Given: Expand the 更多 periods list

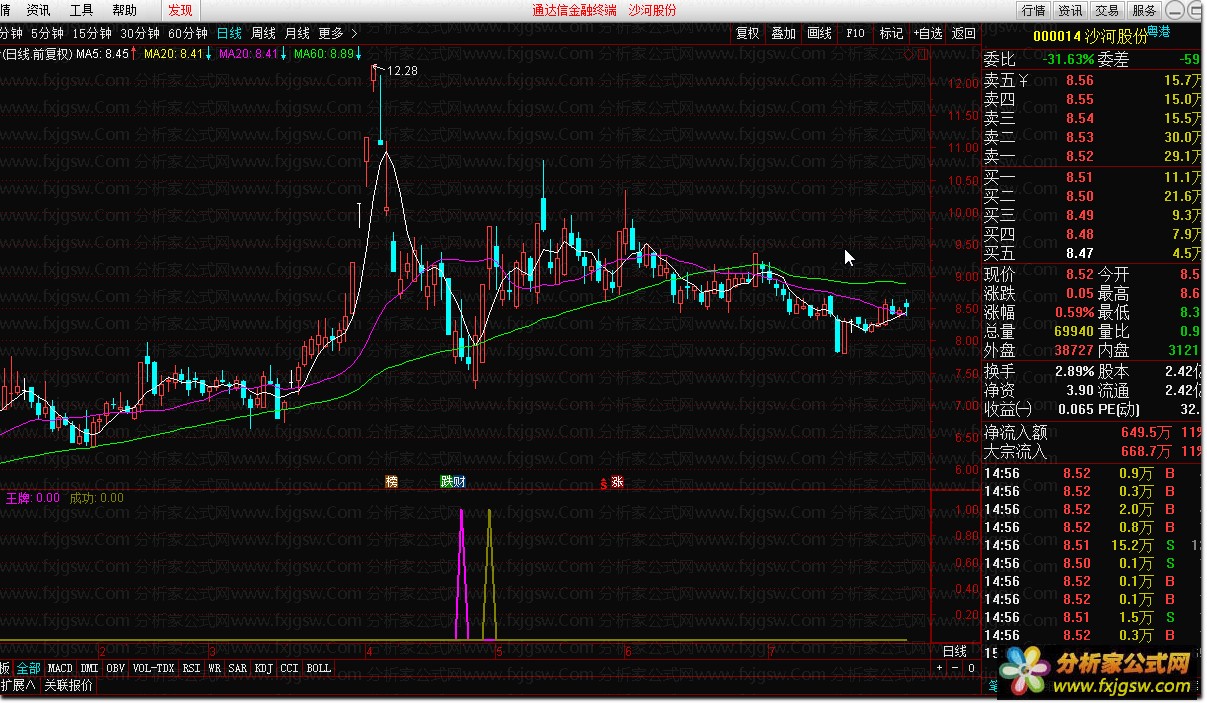Looking at the screenshot, I should [x=335, y=33].
